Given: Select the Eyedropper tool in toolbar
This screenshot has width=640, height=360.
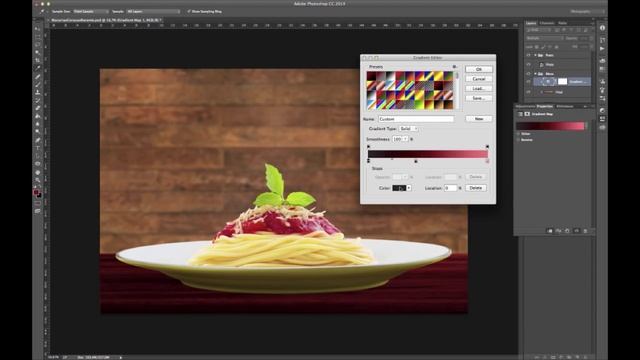Looking at the screenshot, I should (38, 68).
